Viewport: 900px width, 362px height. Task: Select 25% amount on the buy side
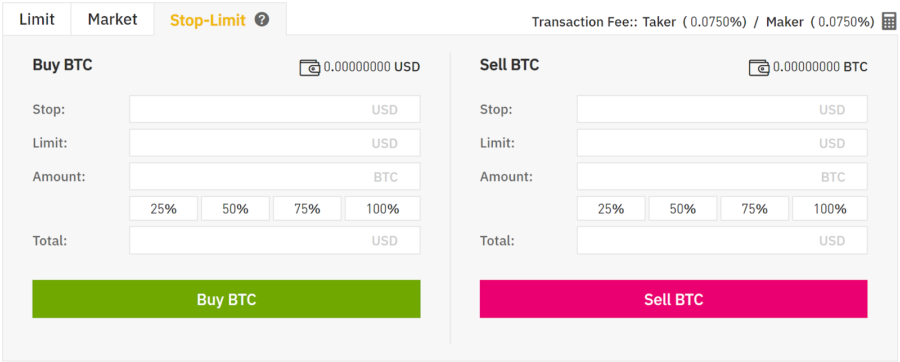tap(164, 209)
